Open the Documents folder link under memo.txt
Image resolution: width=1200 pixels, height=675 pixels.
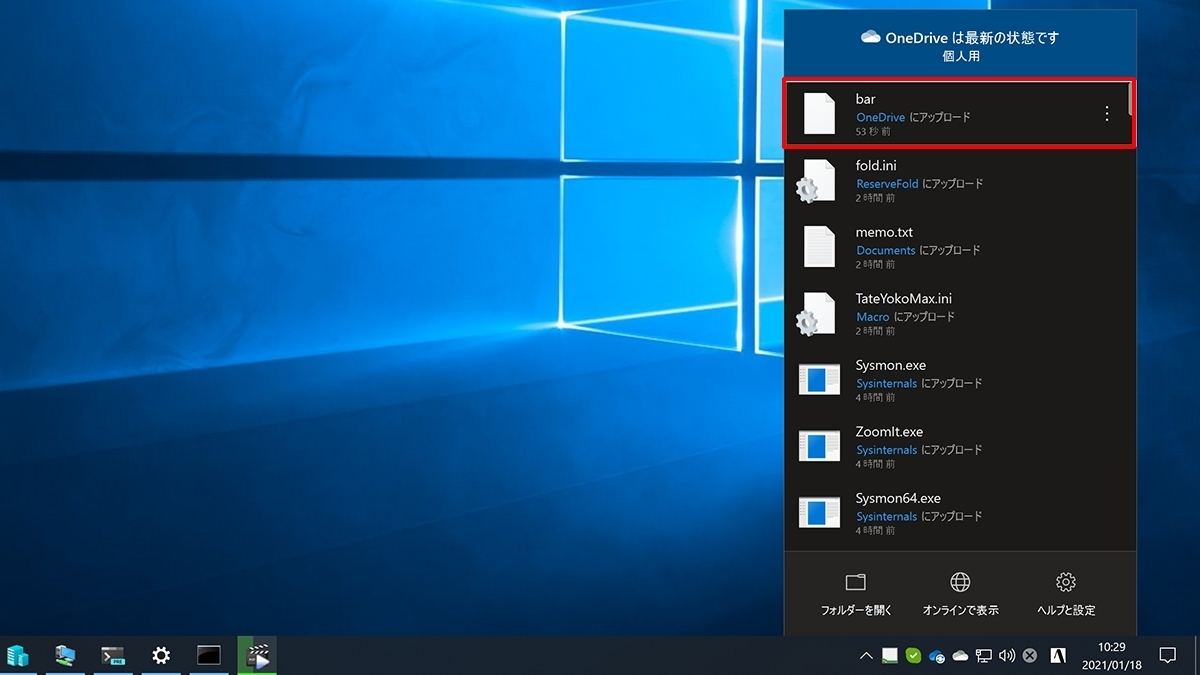885,250
